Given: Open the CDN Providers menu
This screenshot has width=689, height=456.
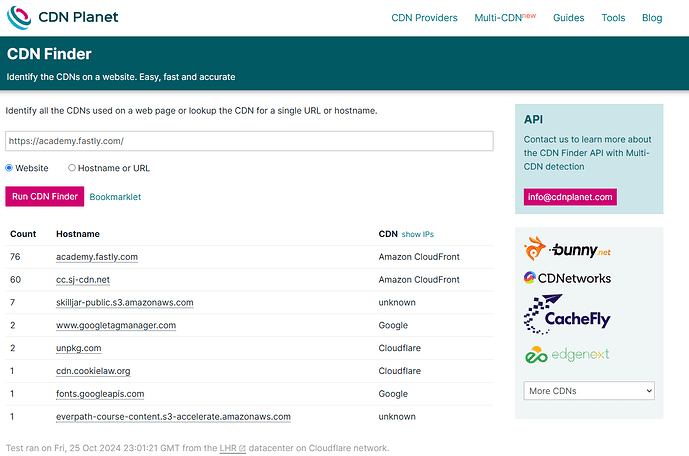Looking at the screenshot, I should tap(424, 18).
